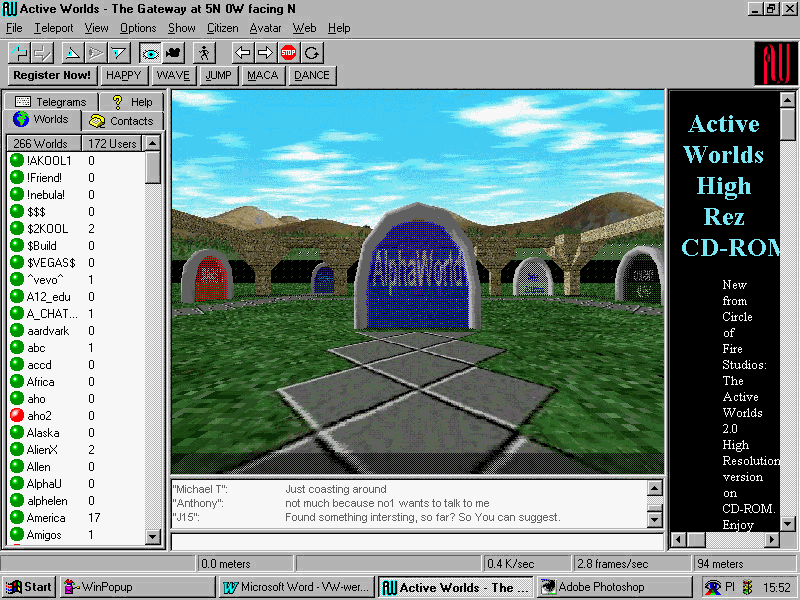Open the Citizen menu
The width and height of the screenshot is (800, 600).
click(222, 28)
